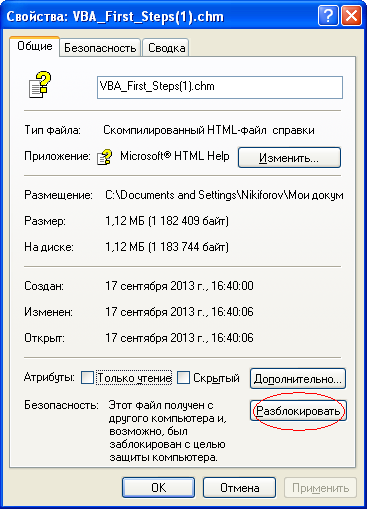
Task: Switch to the Безопасность tab
Action: [100, 48]
